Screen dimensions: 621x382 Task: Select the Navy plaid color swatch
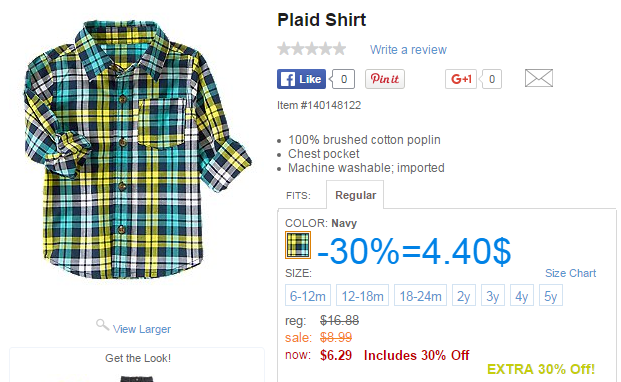coord(298,245)
